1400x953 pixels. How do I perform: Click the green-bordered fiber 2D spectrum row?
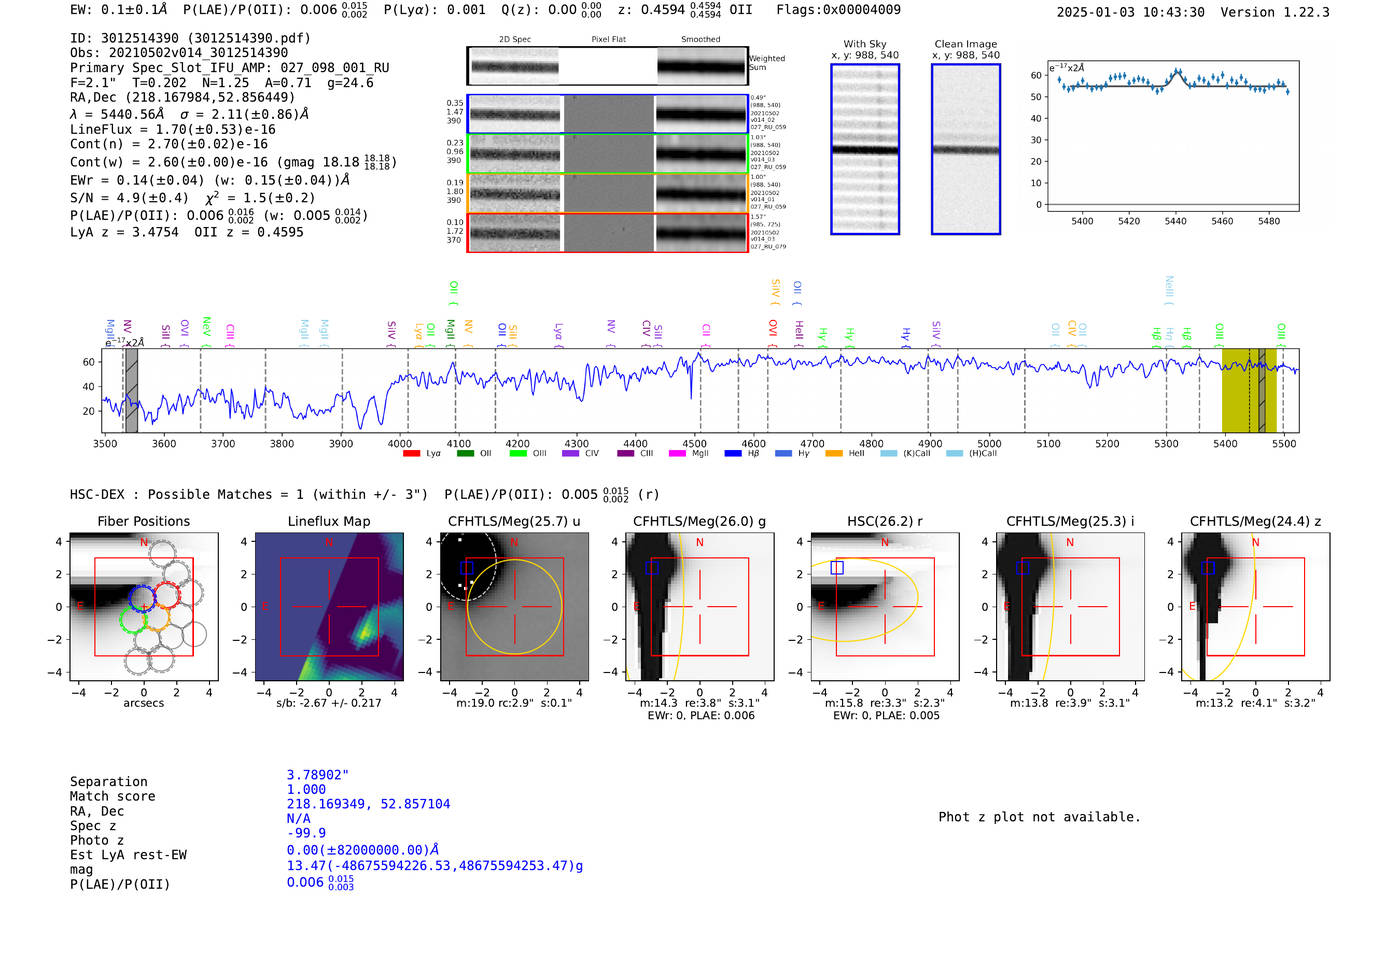coord(607,153)
